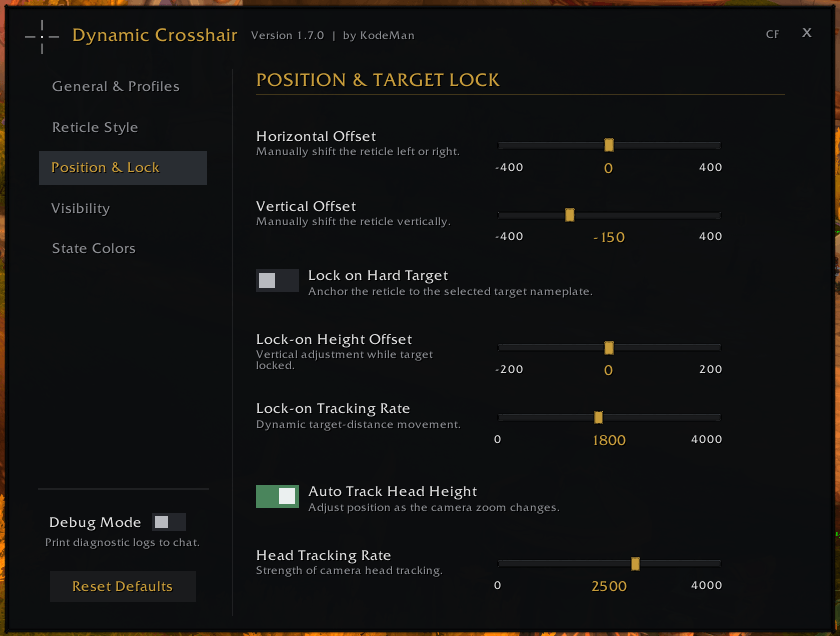Viewport: 840px width, 636px height.
Task: Click the Horizontal Offset slider handle
Action: 609,145
